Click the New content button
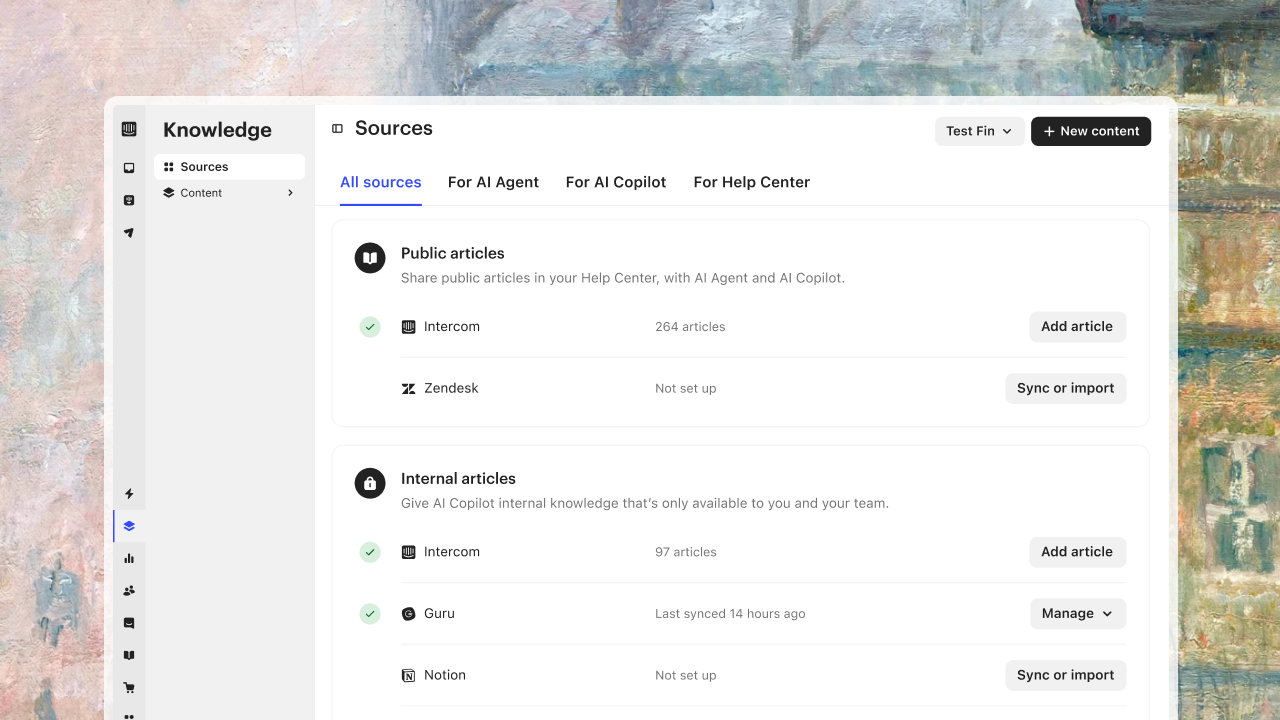This screenshot has width=1280, height=720. 1091,131
